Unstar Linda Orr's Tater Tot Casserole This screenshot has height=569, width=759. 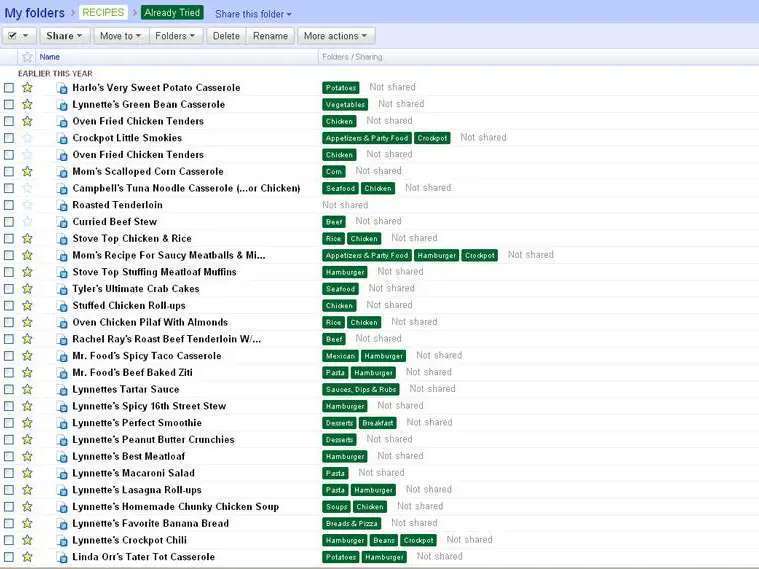(27, 557)
